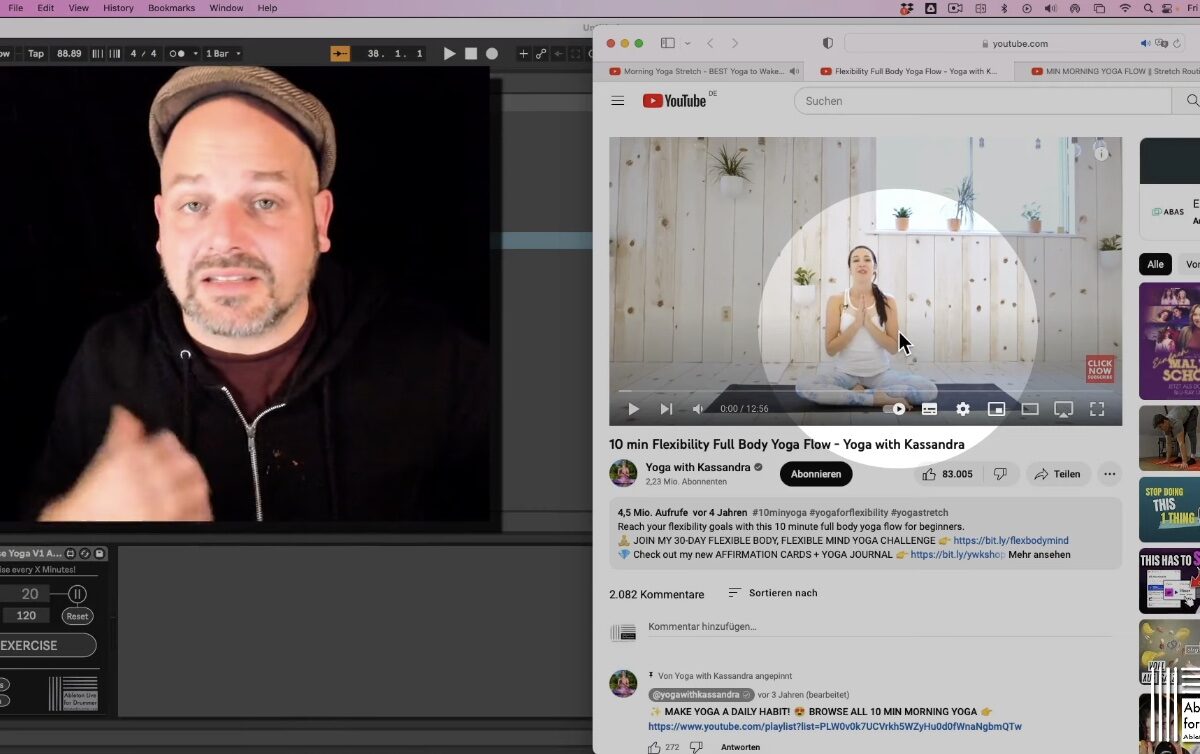Open the 'Sortieren nach' comment sort menu
This screenshot has width=1200, height=754.
(x=772, y=593)
